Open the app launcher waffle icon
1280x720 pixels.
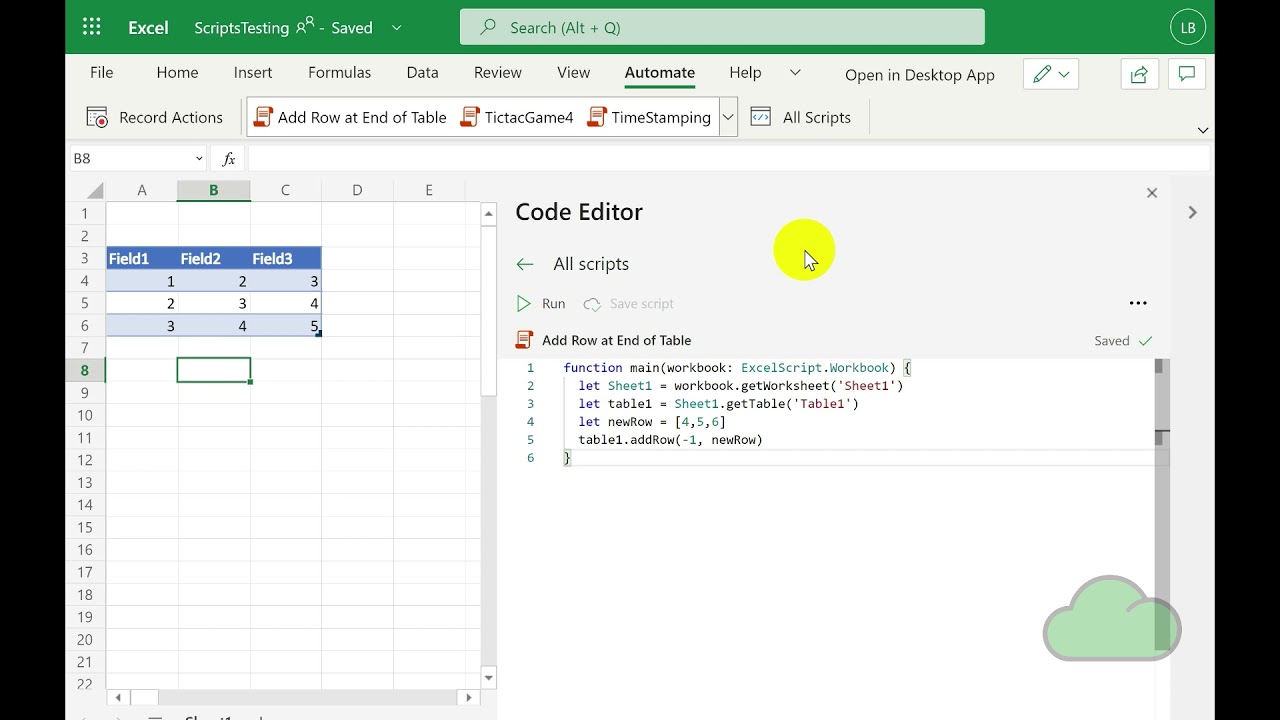[91, 27]
